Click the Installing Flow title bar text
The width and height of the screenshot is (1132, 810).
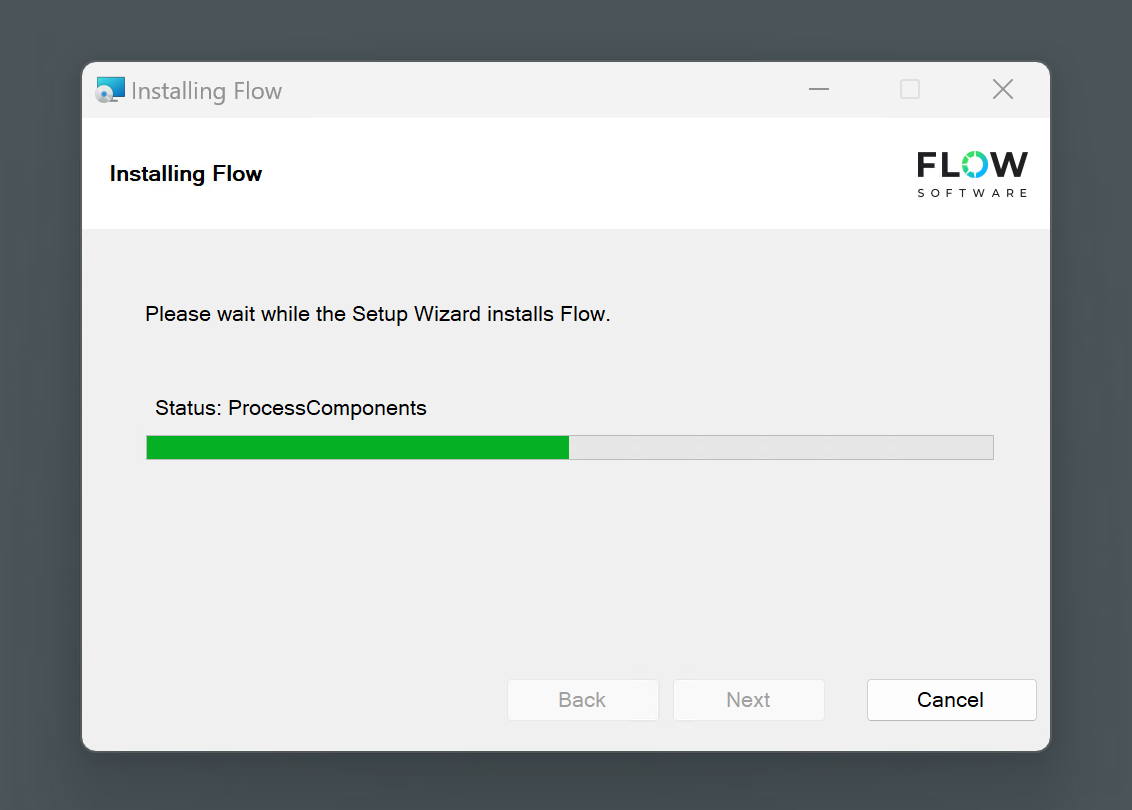click(x=206, y=91)
